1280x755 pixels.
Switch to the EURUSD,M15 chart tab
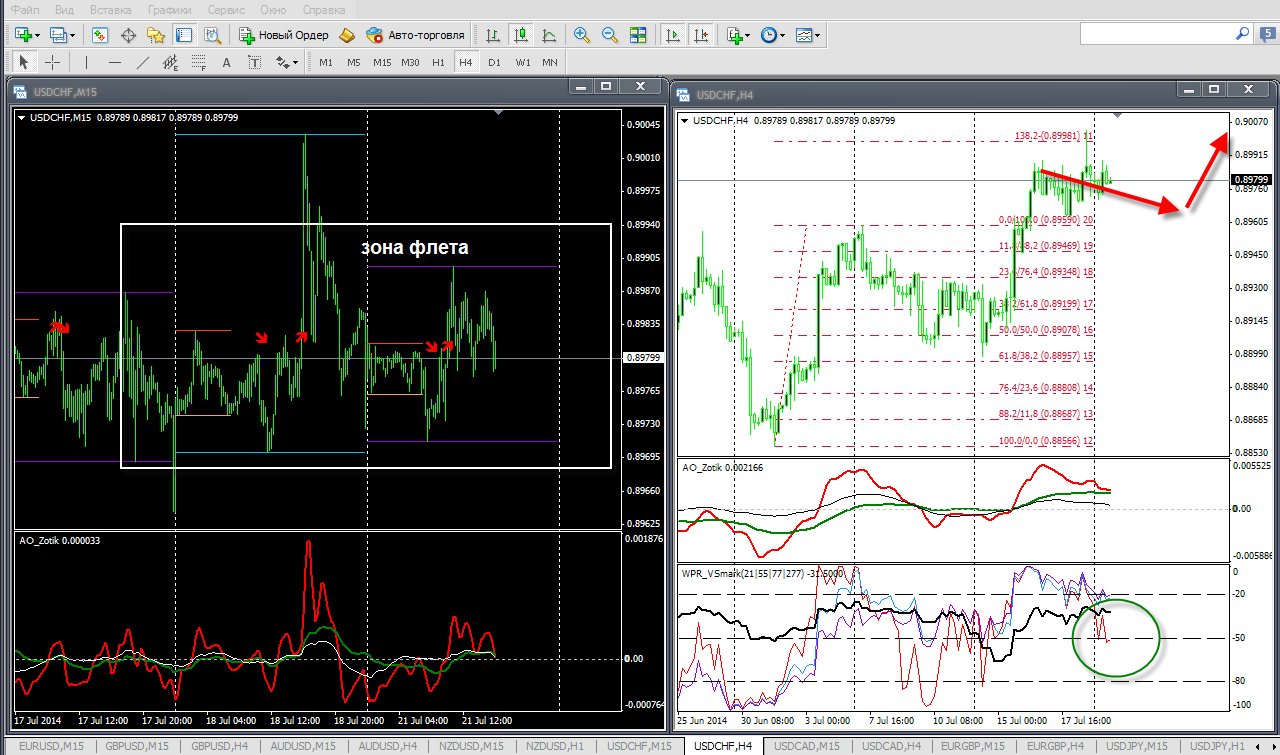(x=48, y=746)
